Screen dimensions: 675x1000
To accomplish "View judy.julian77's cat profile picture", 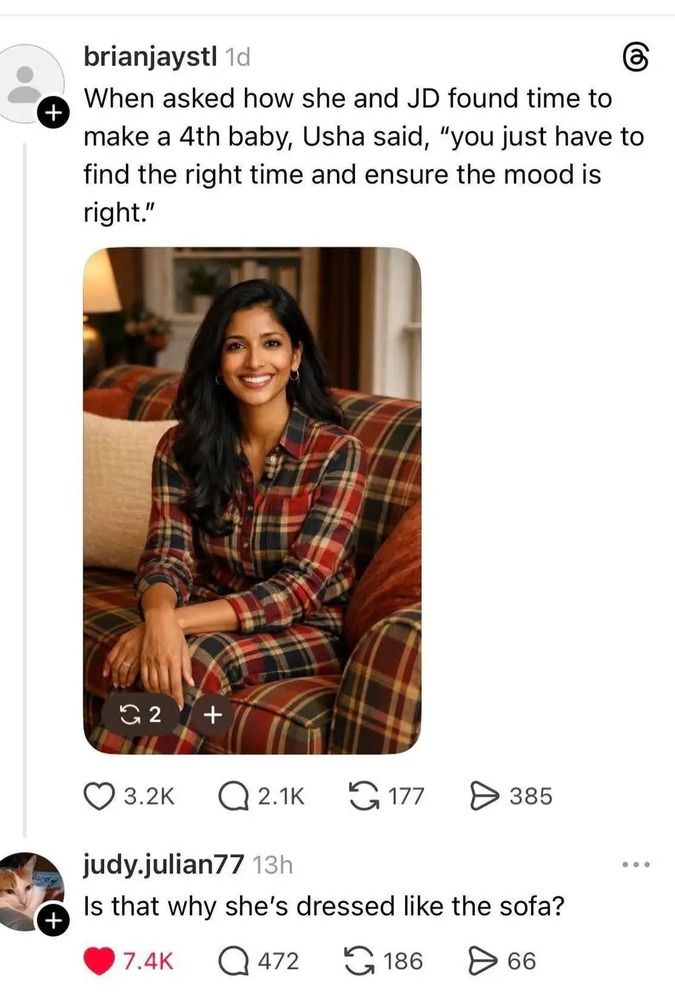I will point(29,890).
